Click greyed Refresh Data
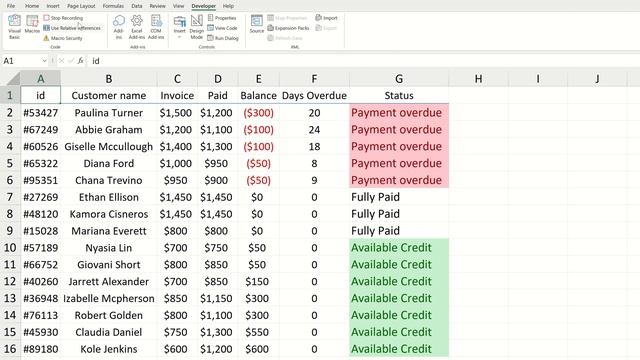The height and width of the screenshot is (360, 640). 285,38
